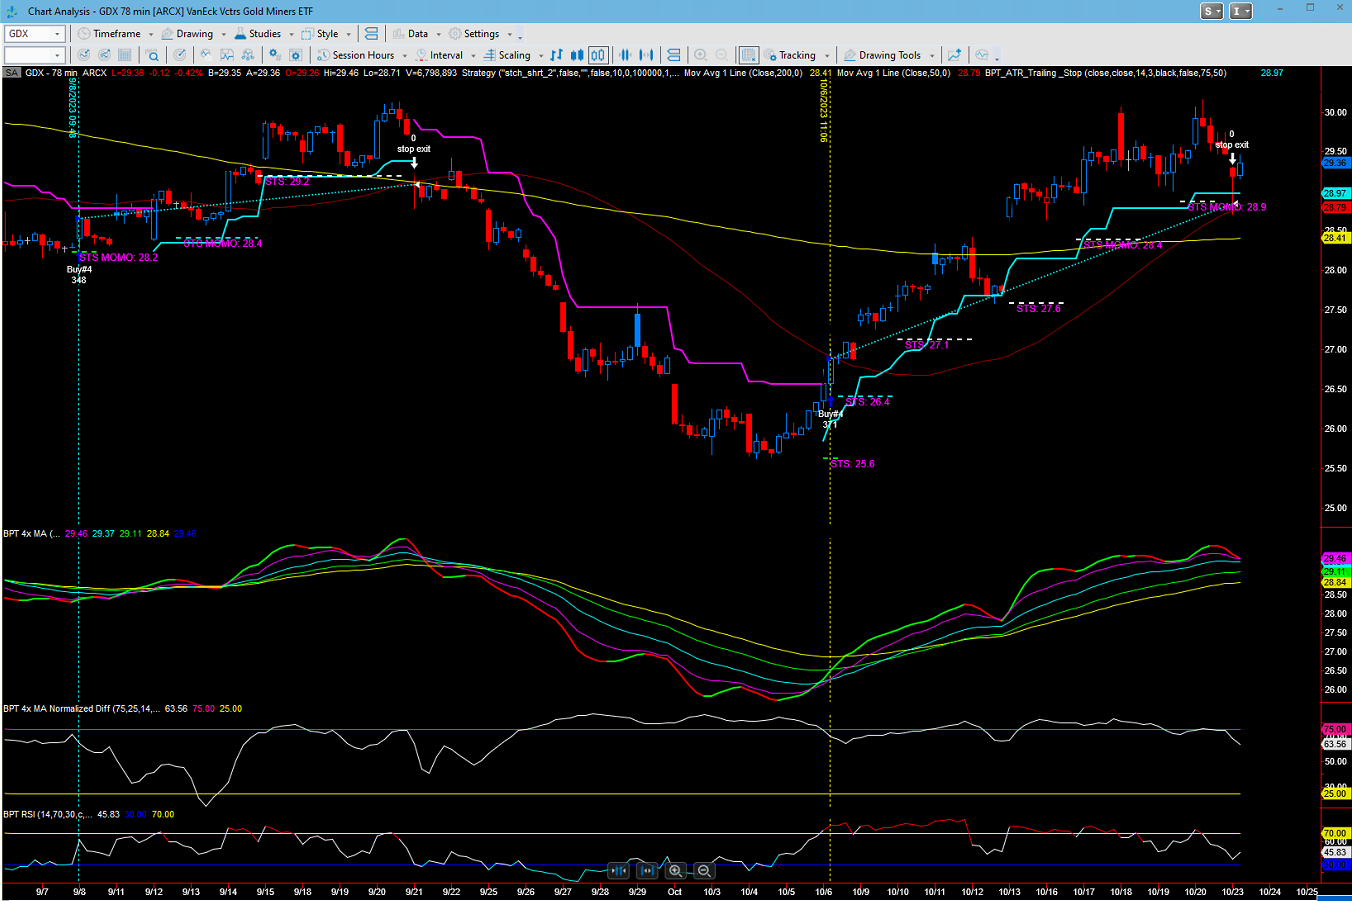Open the Studies menu
This screenshot has width=1352, height=901.
258,34
